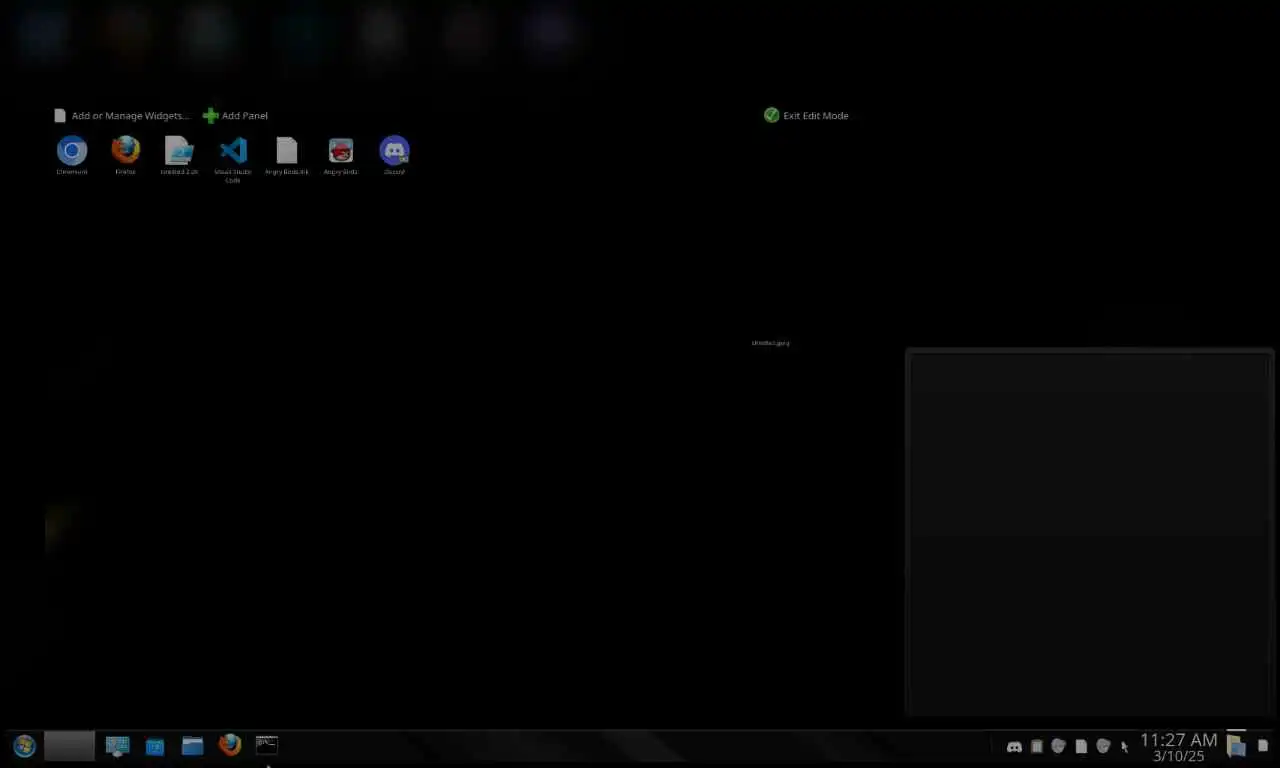Click the folder icon right of the clock
Screen dimensions: 1280x768
point(1236,746)
